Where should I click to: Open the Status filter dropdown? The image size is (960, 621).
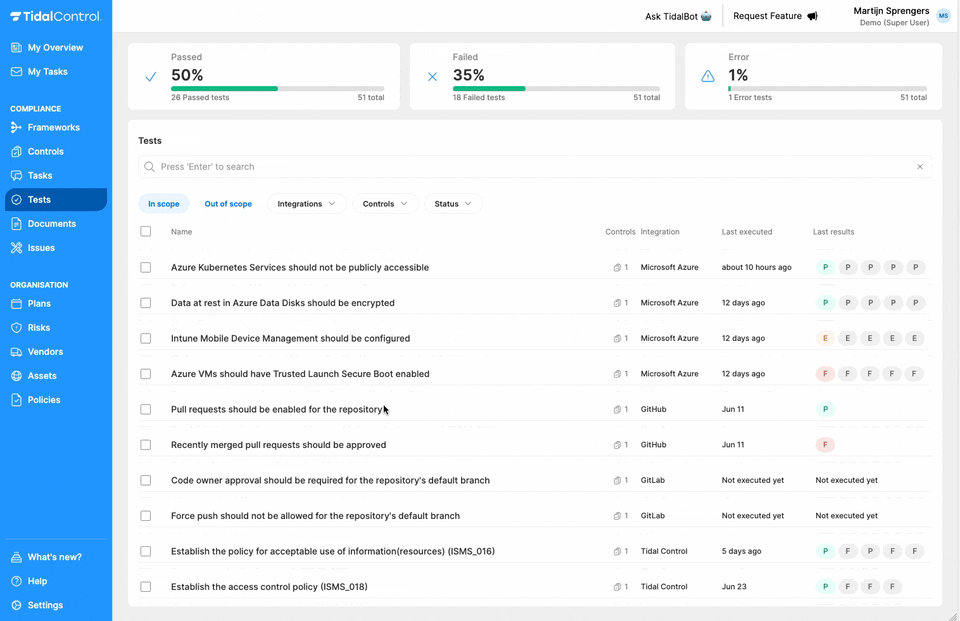point(453,203)
